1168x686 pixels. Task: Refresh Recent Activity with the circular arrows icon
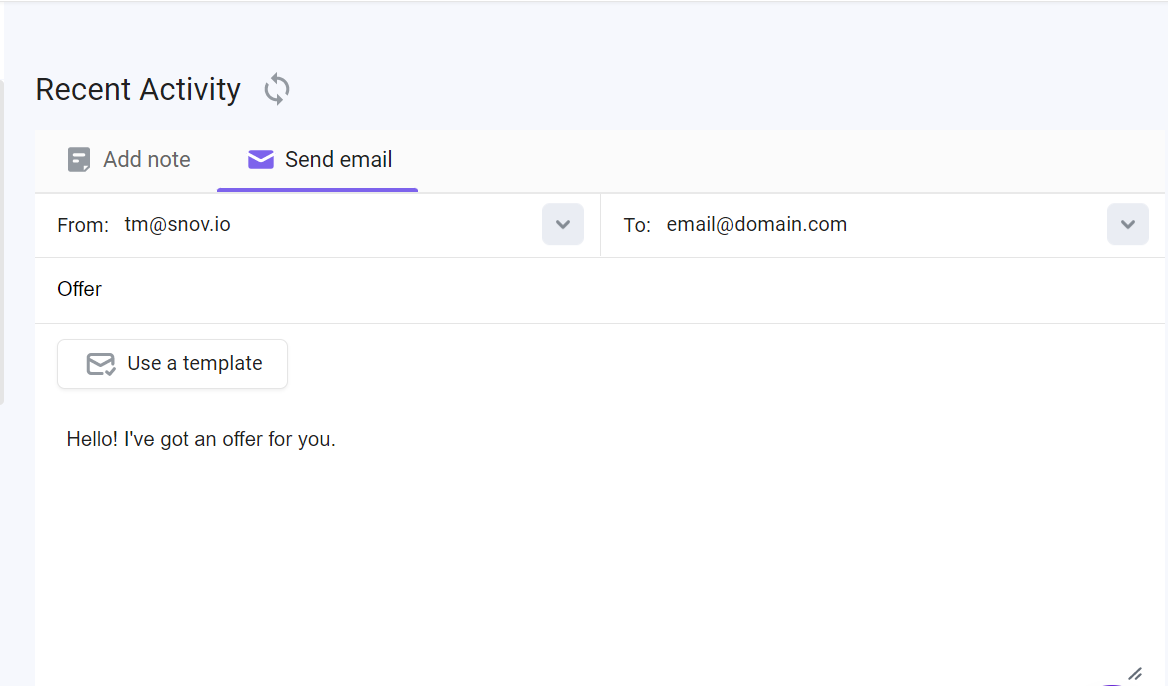coord(276,89)
